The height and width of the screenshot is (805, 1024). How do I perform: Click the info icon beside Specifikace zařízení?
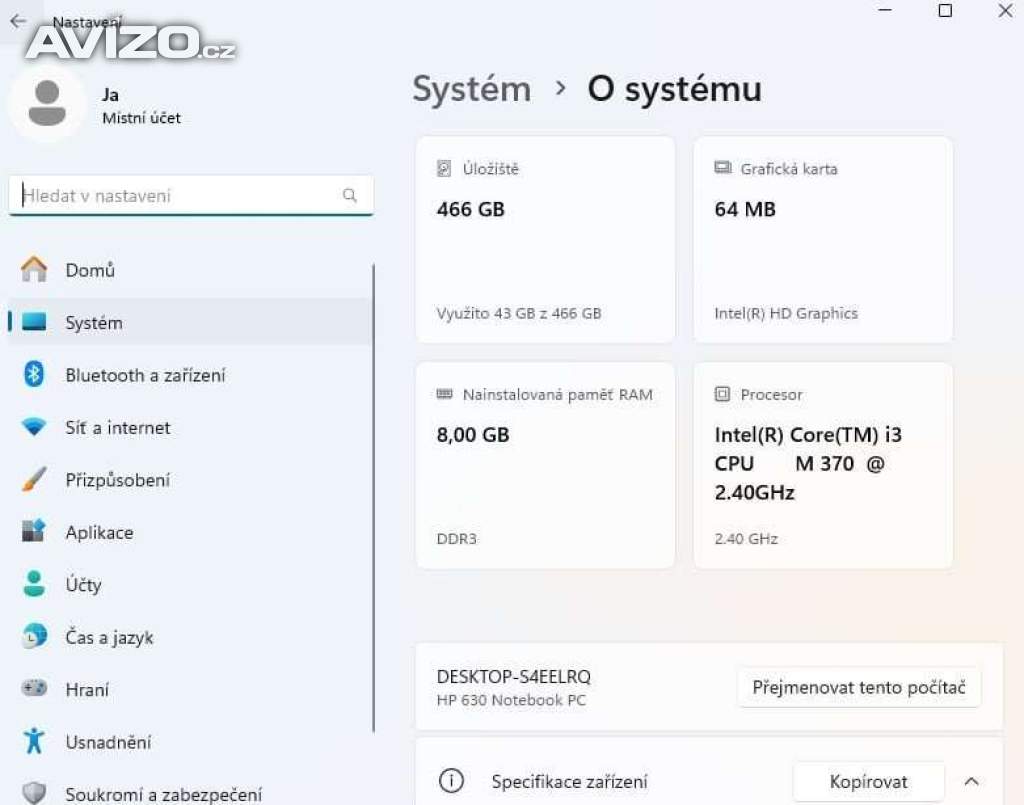click(451, 781)
